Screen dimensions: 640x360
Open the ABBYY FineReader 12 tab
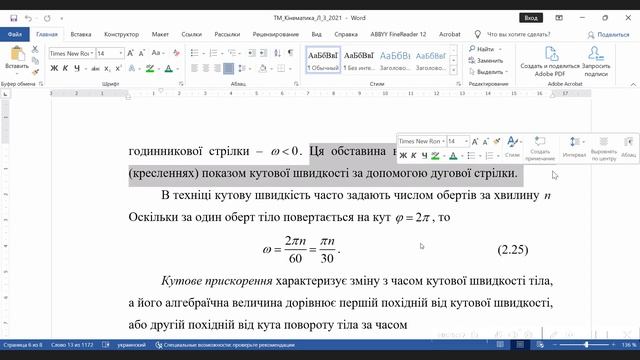click(x=398, y=34)
